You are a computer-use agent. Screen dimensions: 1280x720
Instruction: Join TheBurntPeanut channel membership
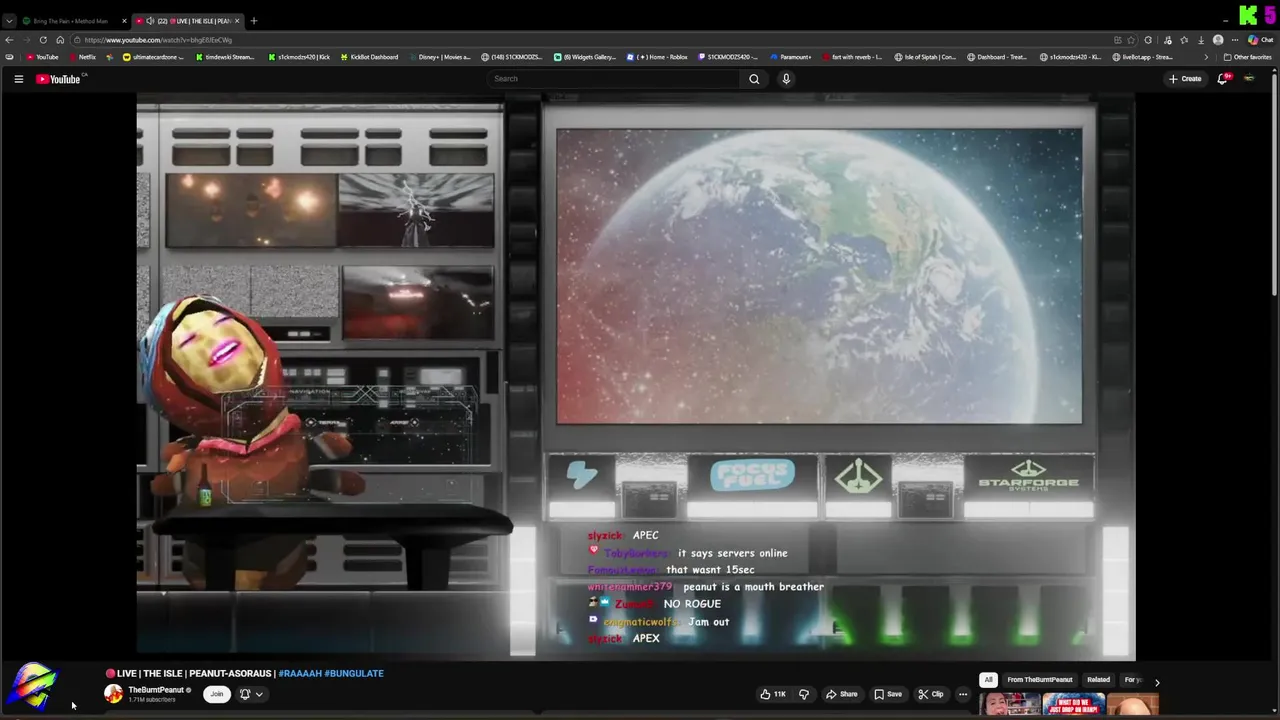[x=216, y=694]
